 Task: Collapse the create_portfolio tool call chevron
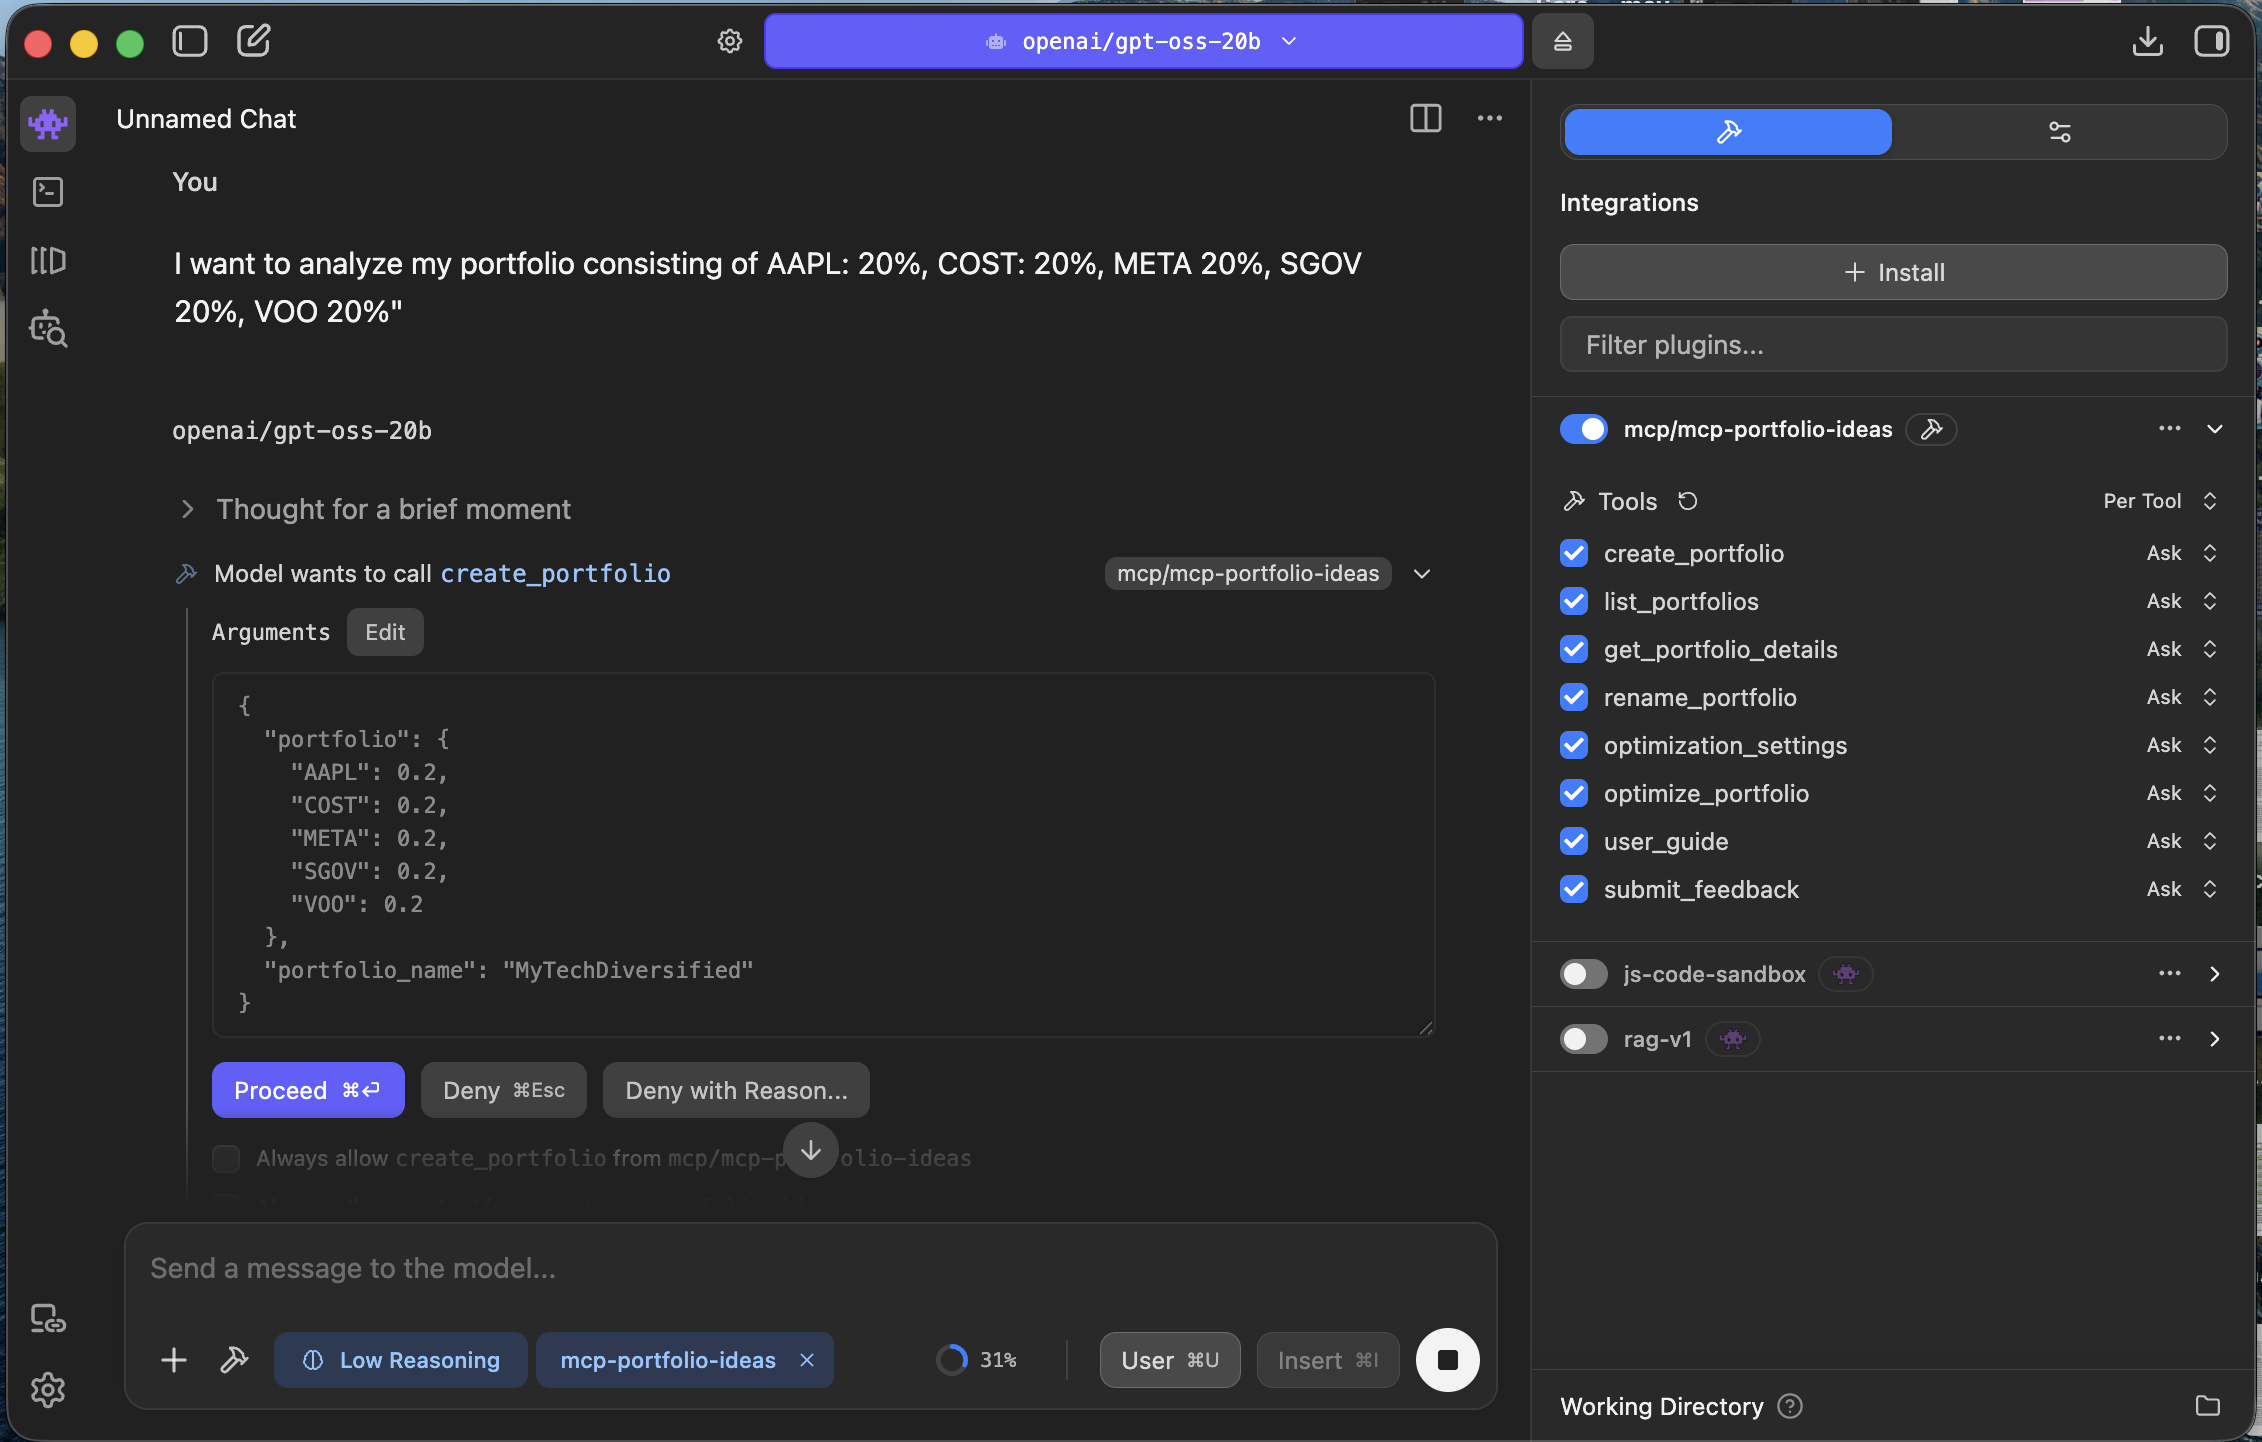tap(1422, 574)
